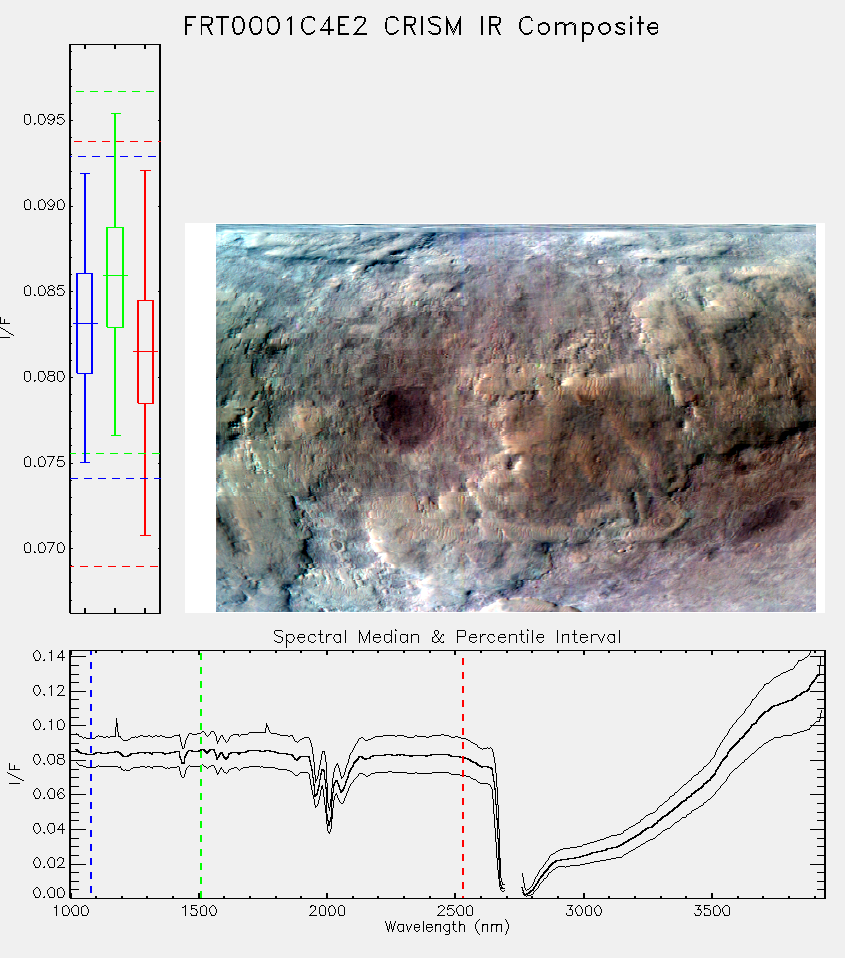845x958 pixels.
Task: Click the 0.095 tick label on boxplot axis
Action: [x=44, y=120]
